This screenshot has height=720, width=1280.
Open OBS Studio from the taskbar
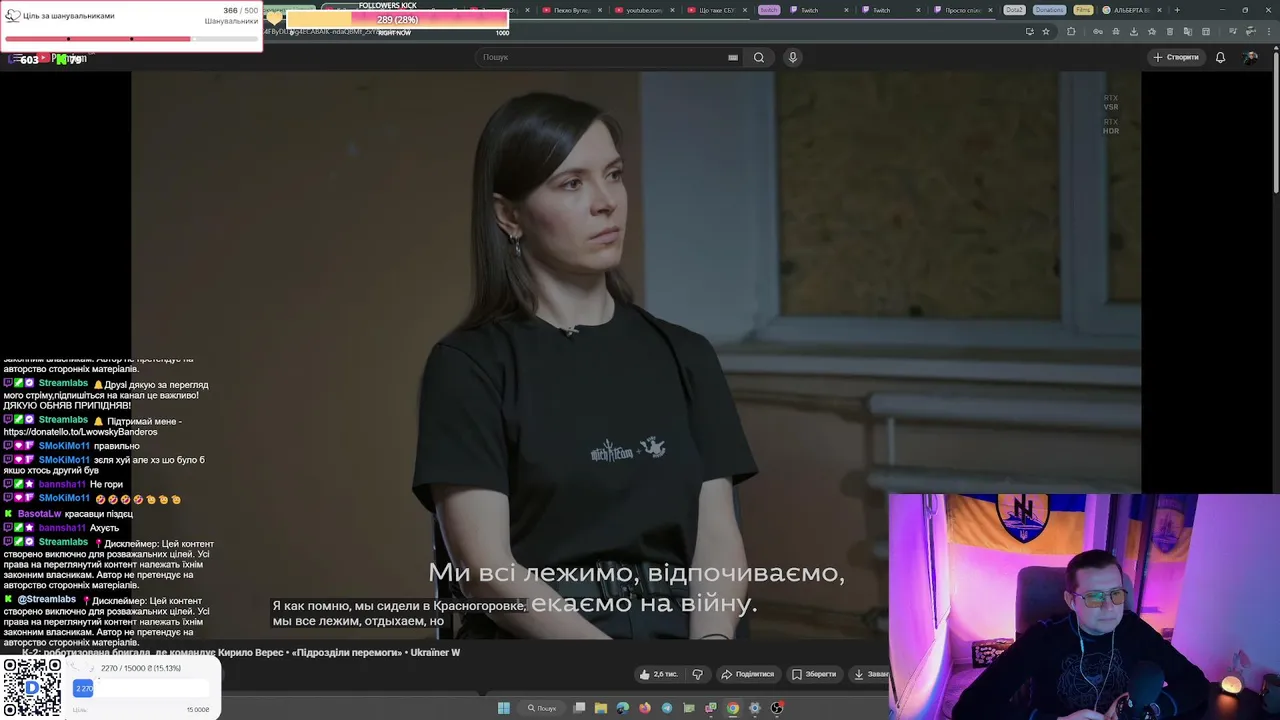click(777, 708)
